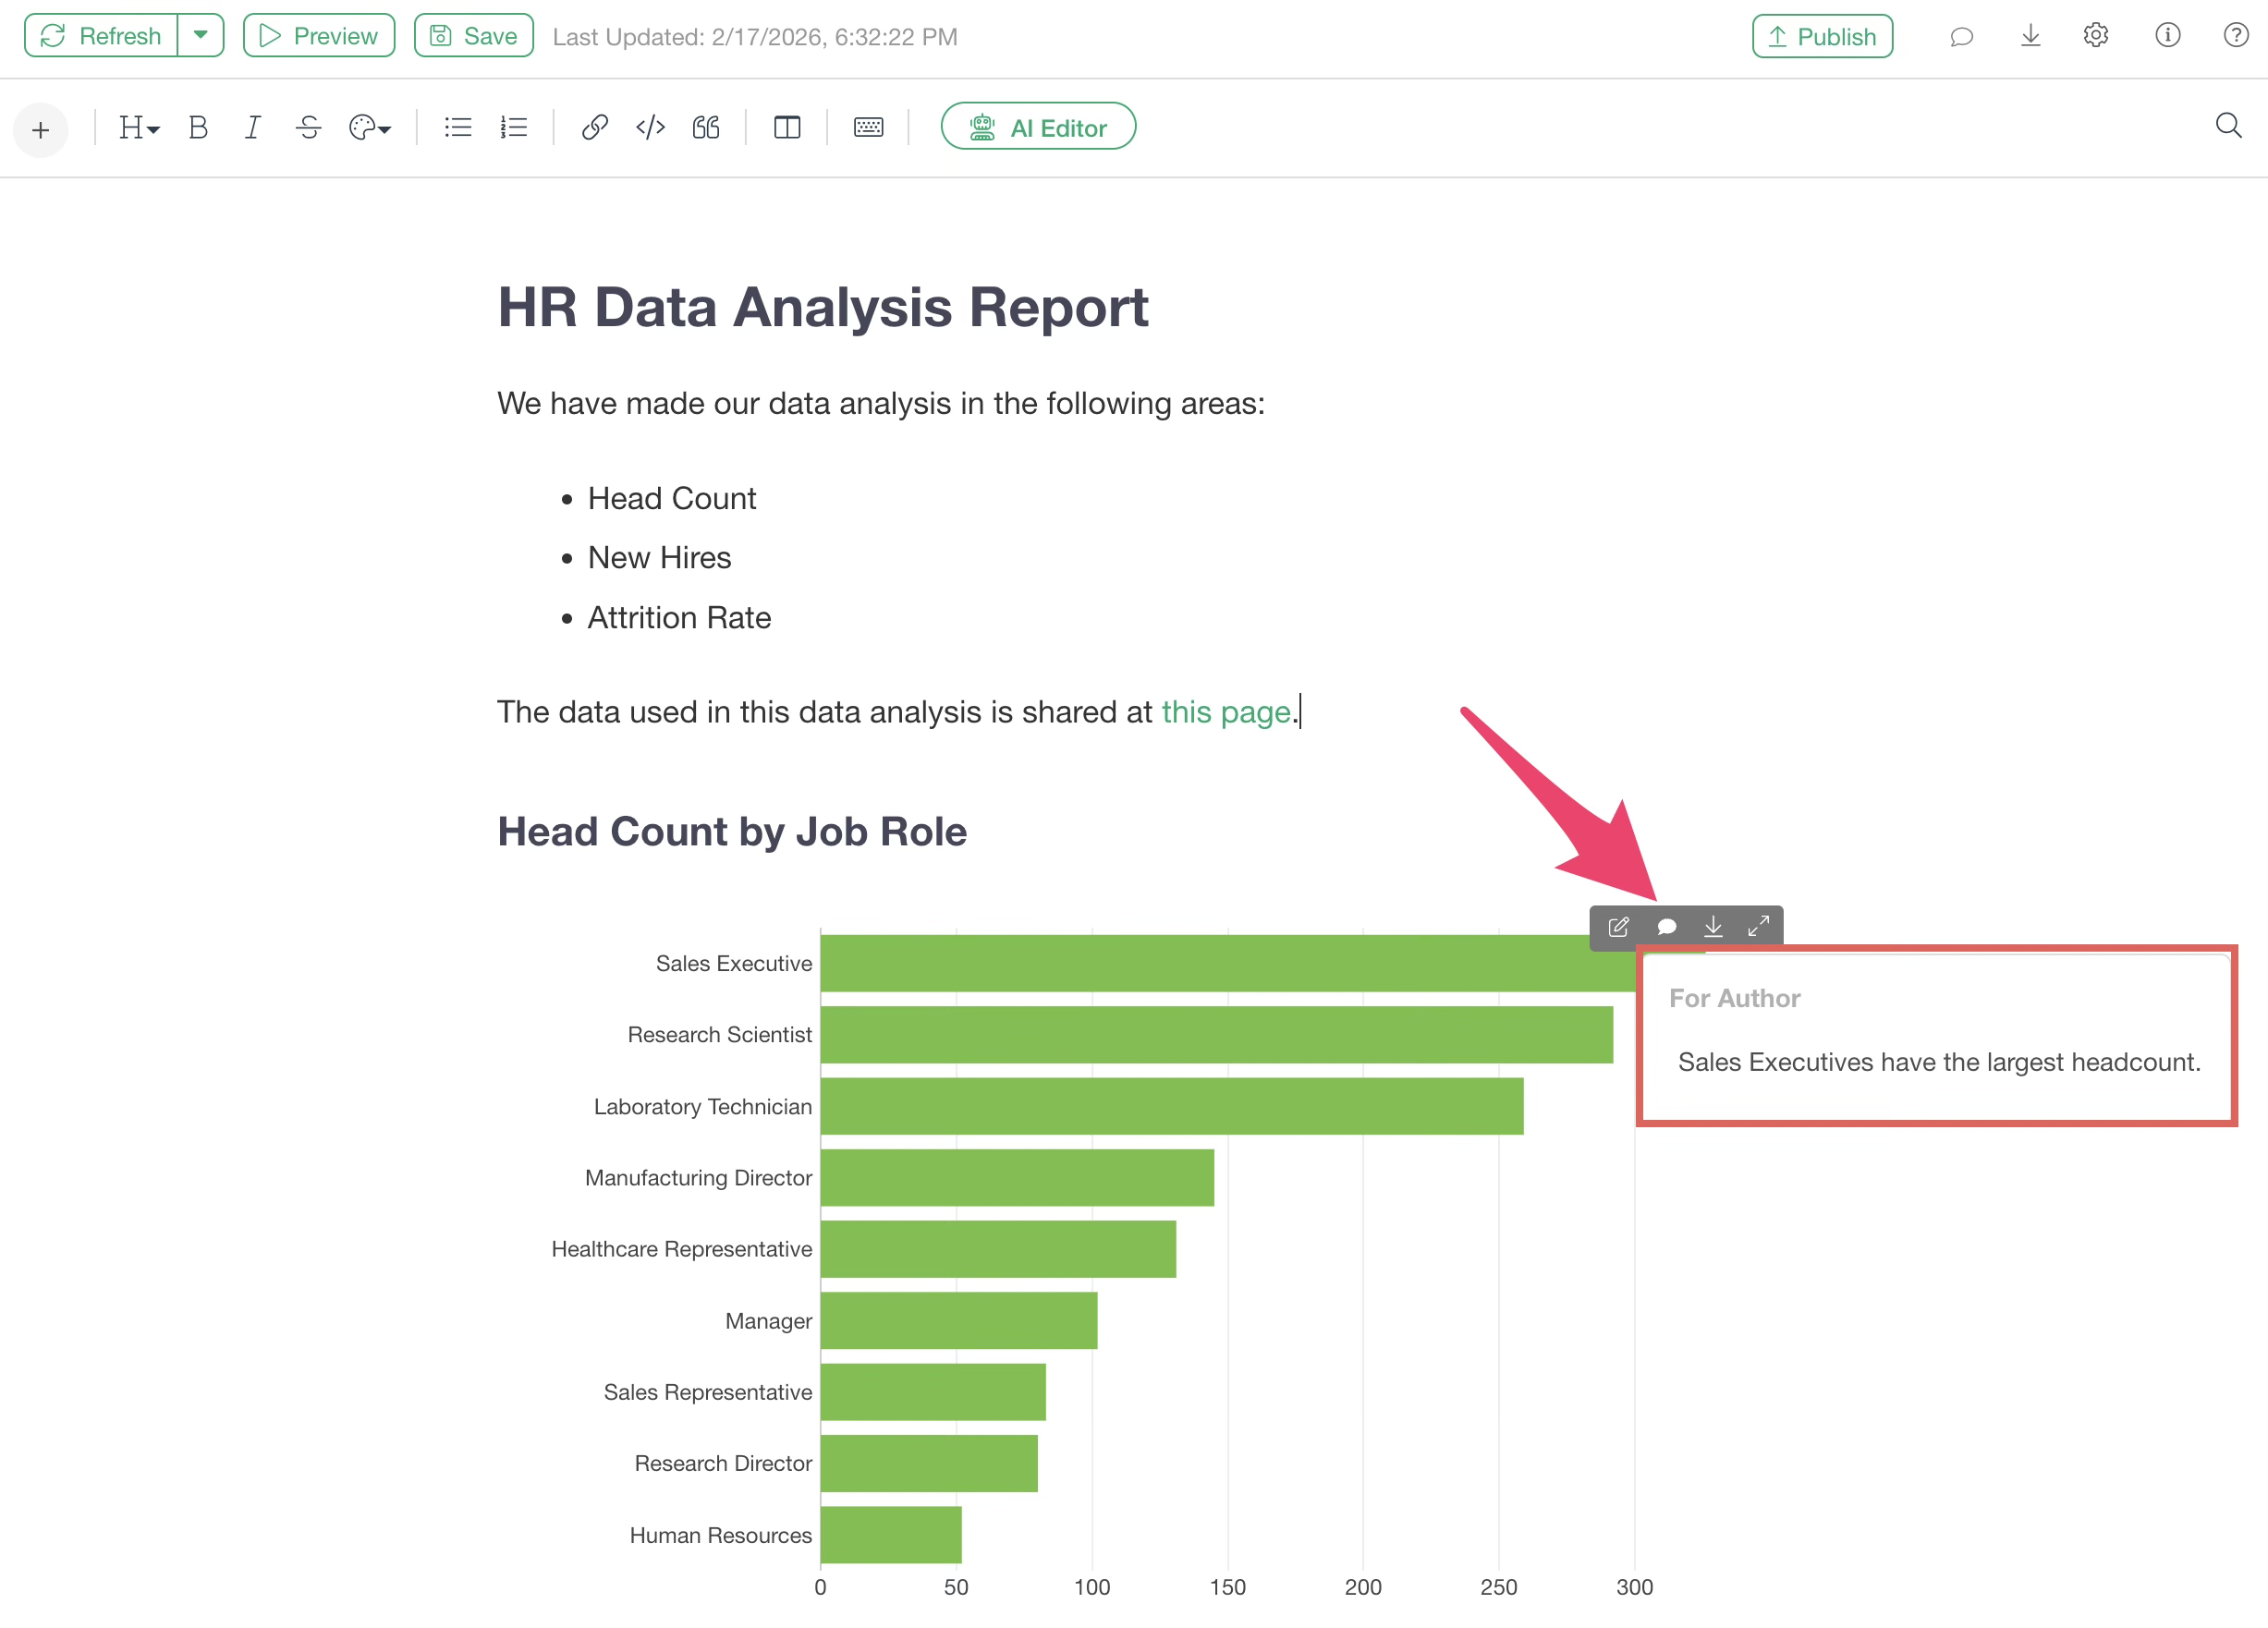
Task: Insert a code block
Action: click(x=650, y=127)
